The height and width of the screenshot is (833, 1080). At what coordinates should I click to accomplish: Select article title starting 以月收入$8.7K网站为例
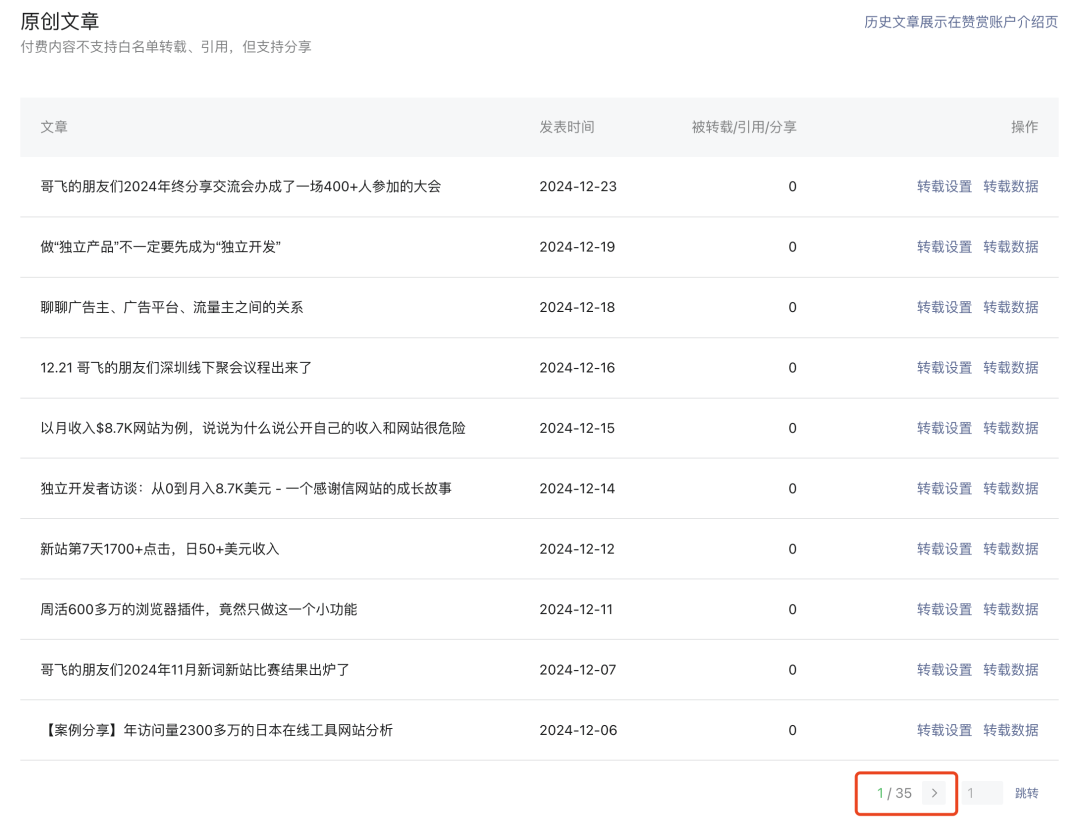253,428
